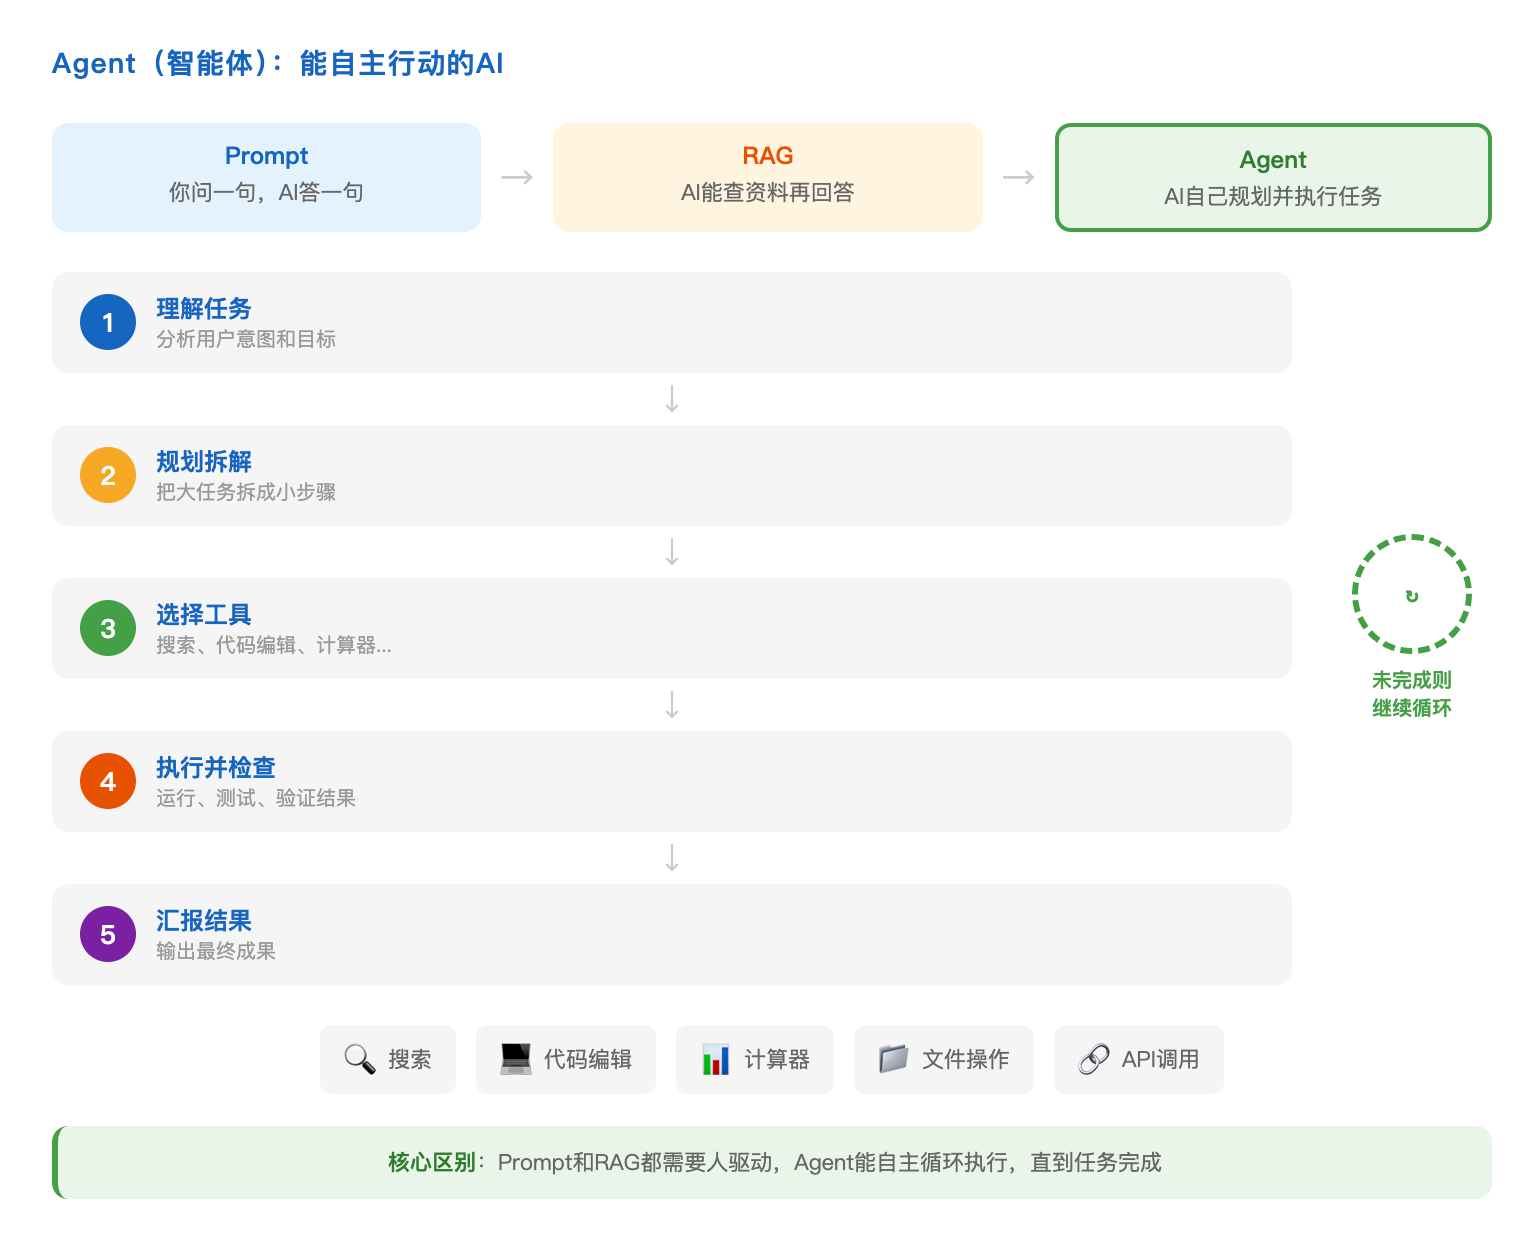1540x1238 pixels.
Task: Click the description 输出最终成果
Action: [x=216, y=951]
